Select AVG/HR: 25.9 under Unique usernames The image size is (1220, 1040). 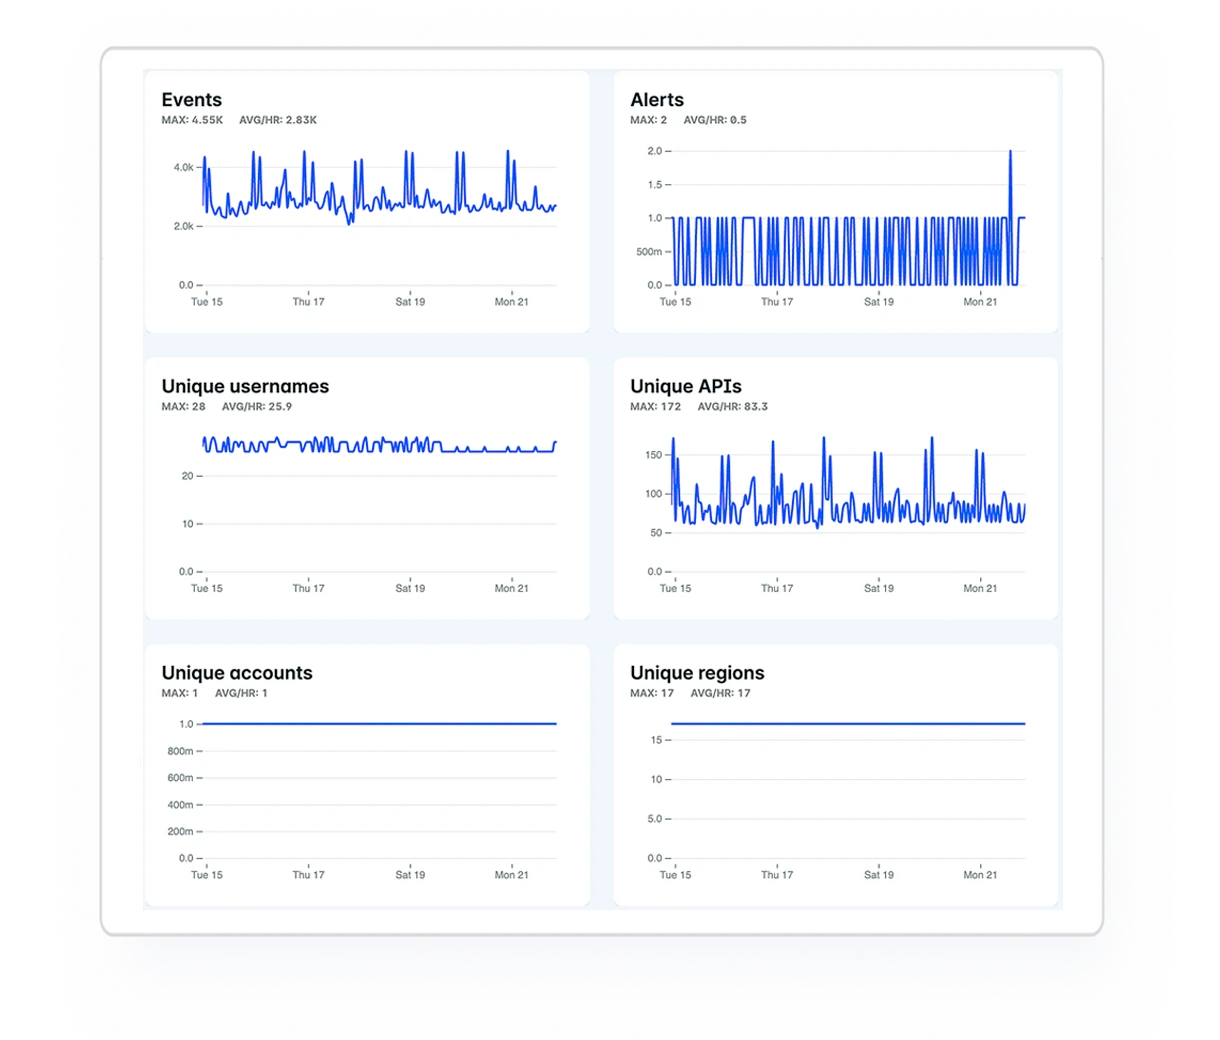pyautogui.click(x=256, y=407)
